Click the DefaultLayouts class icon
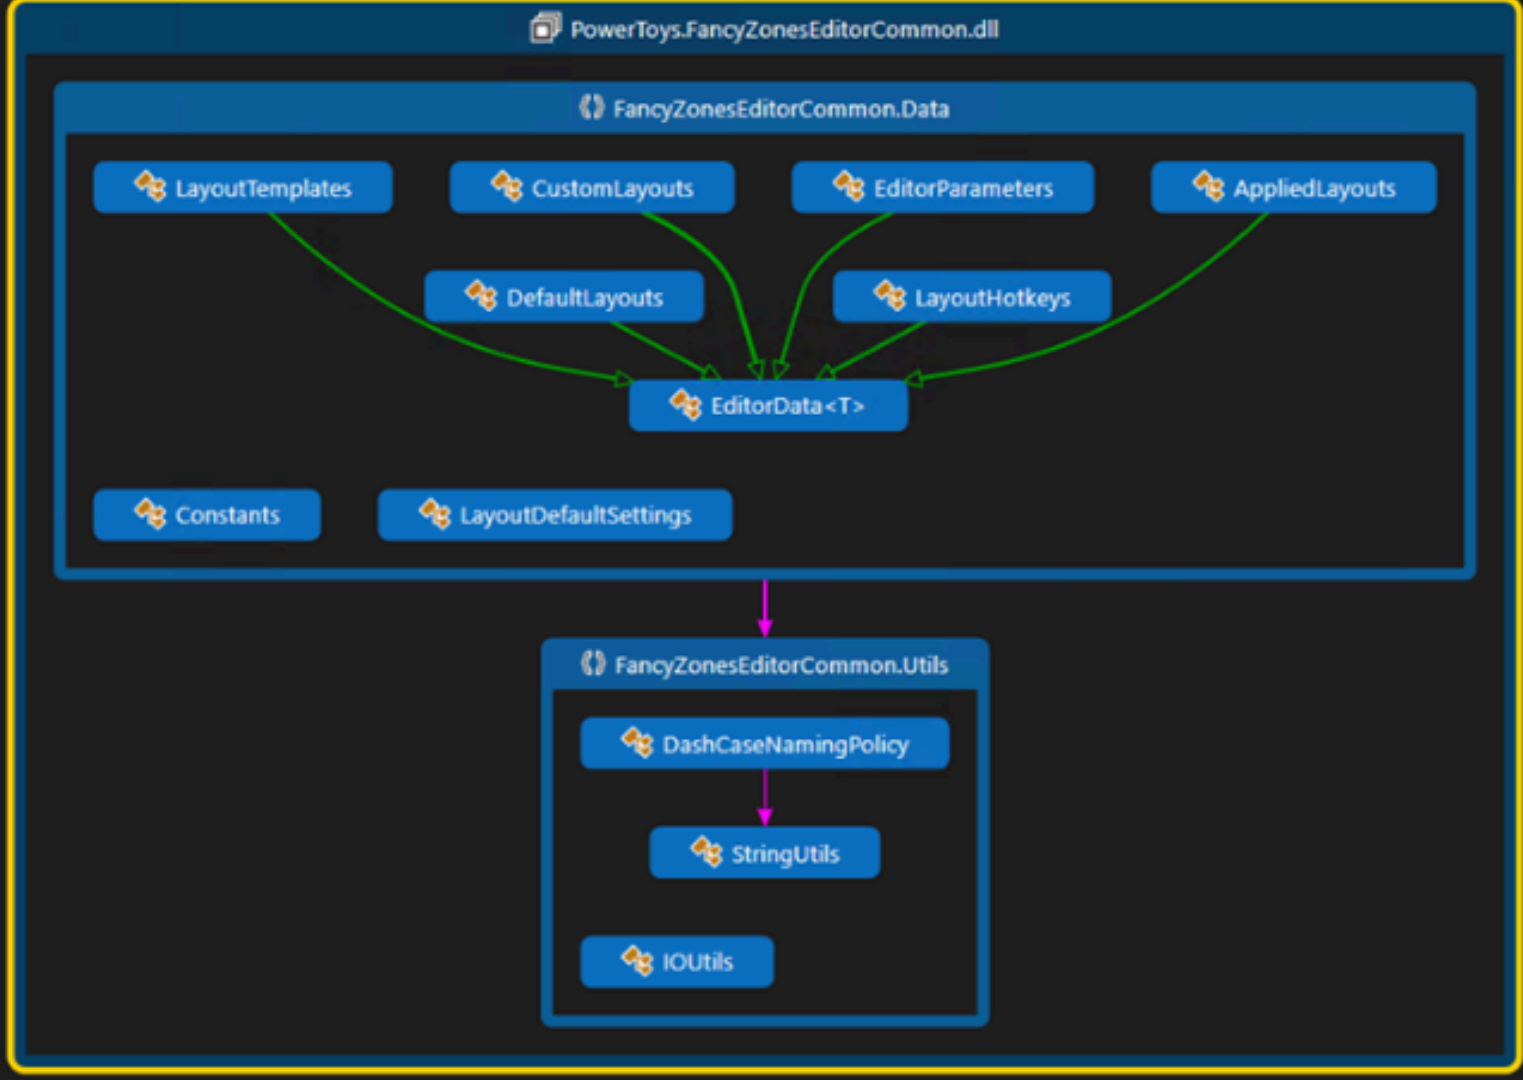This screenshot has width=1523, height=1080. pyautogui.click(x=482, y=297)
